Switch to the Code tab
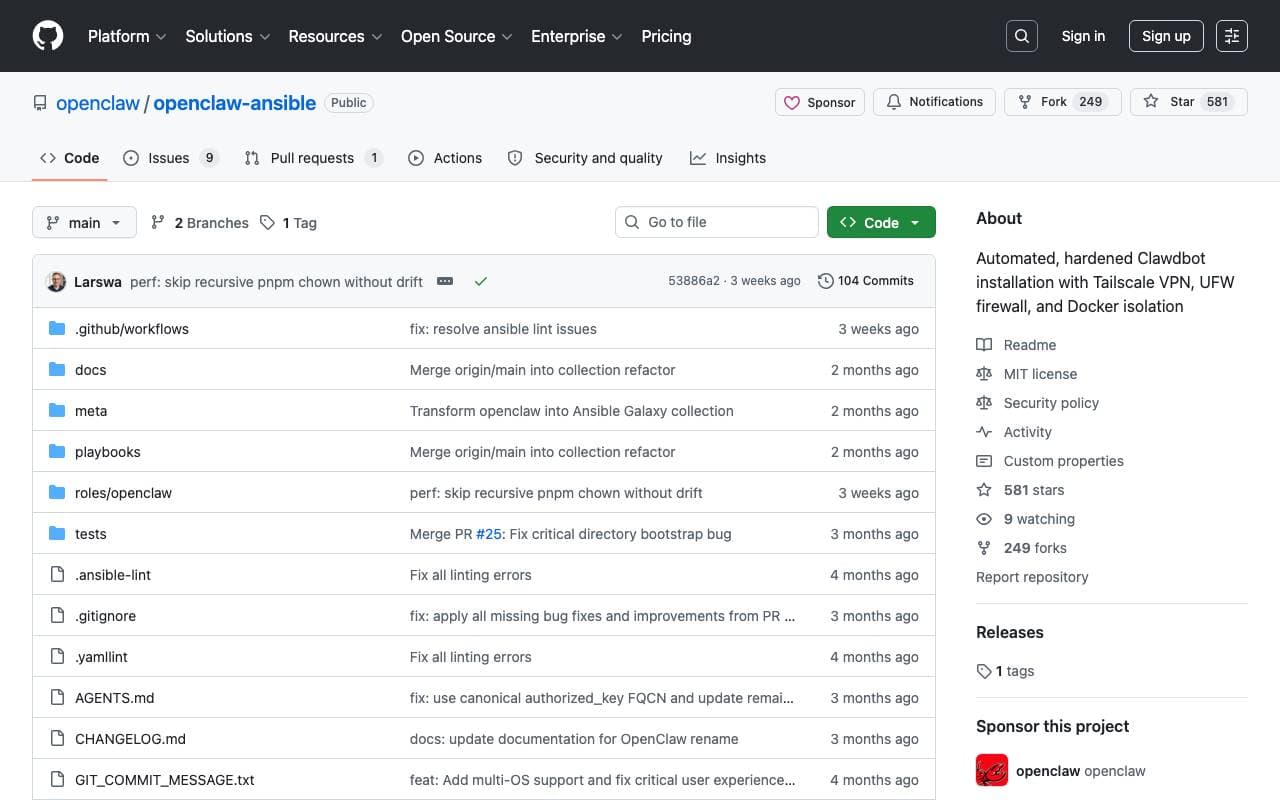1280x800 pixels. [70, 158]
